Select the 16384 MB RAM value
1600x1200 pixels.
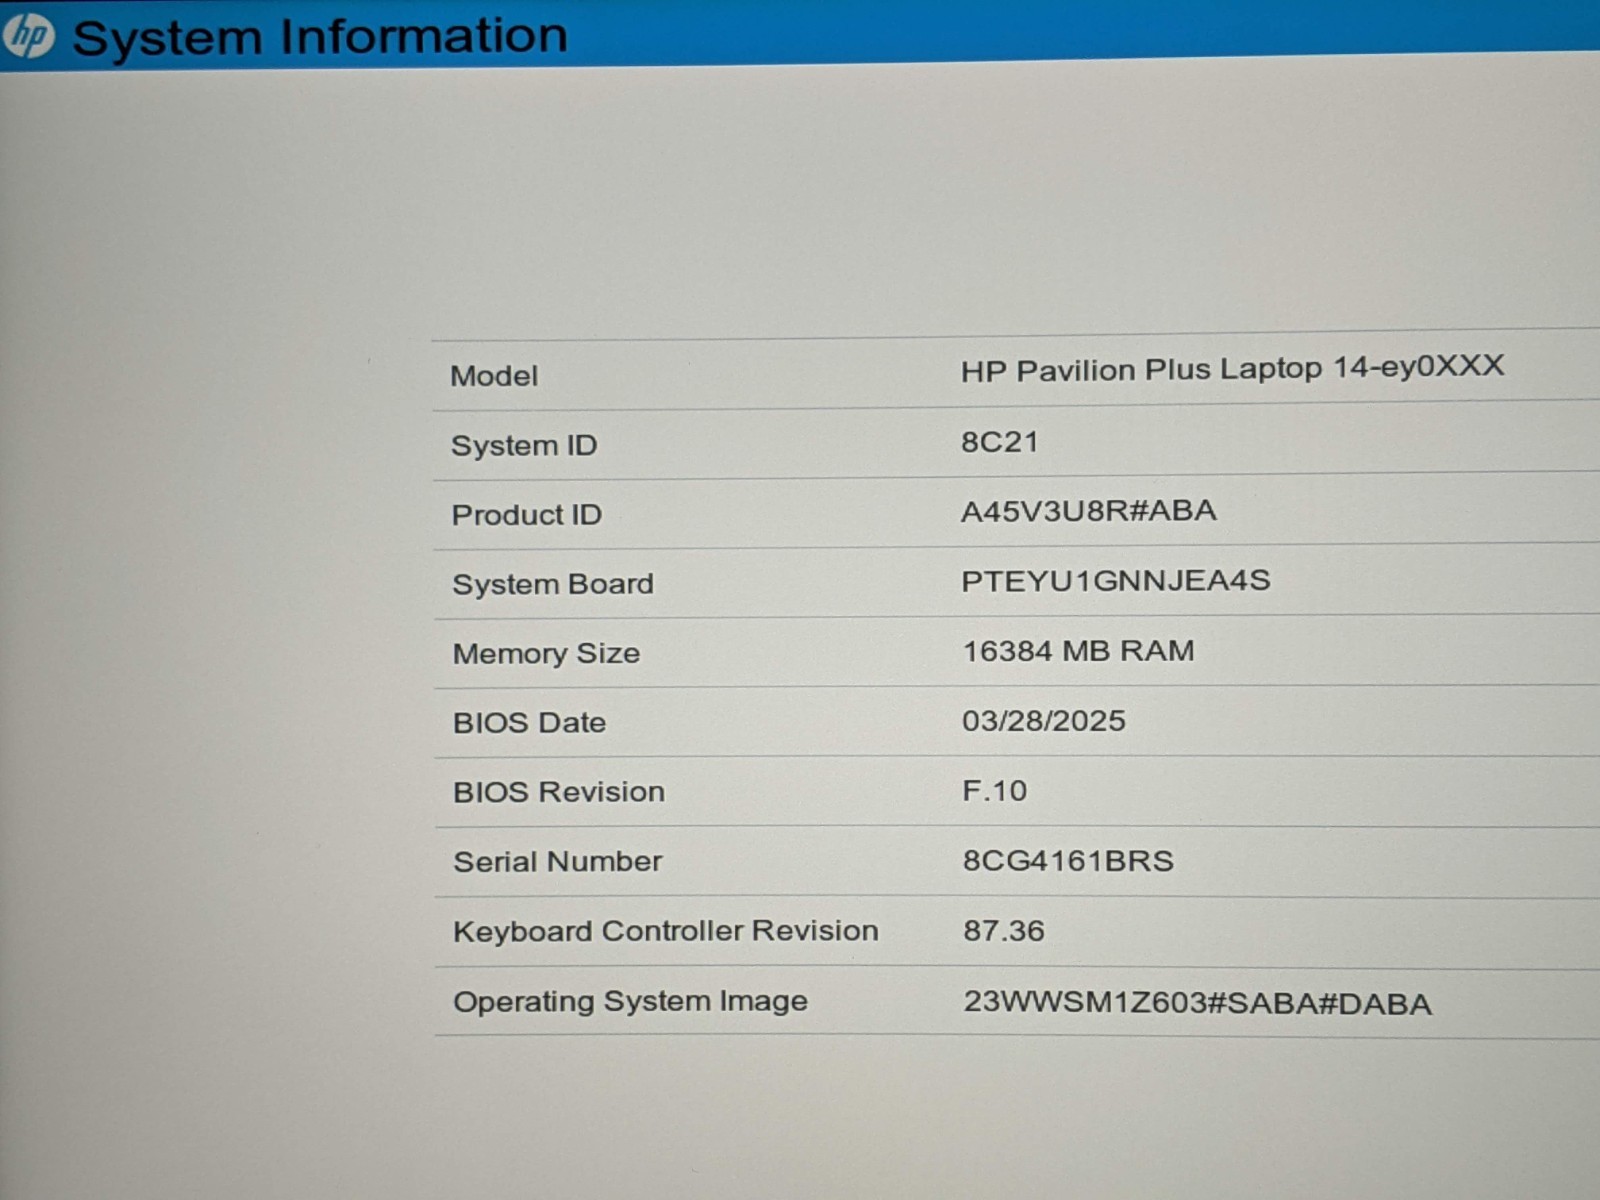coord(1079,651)
